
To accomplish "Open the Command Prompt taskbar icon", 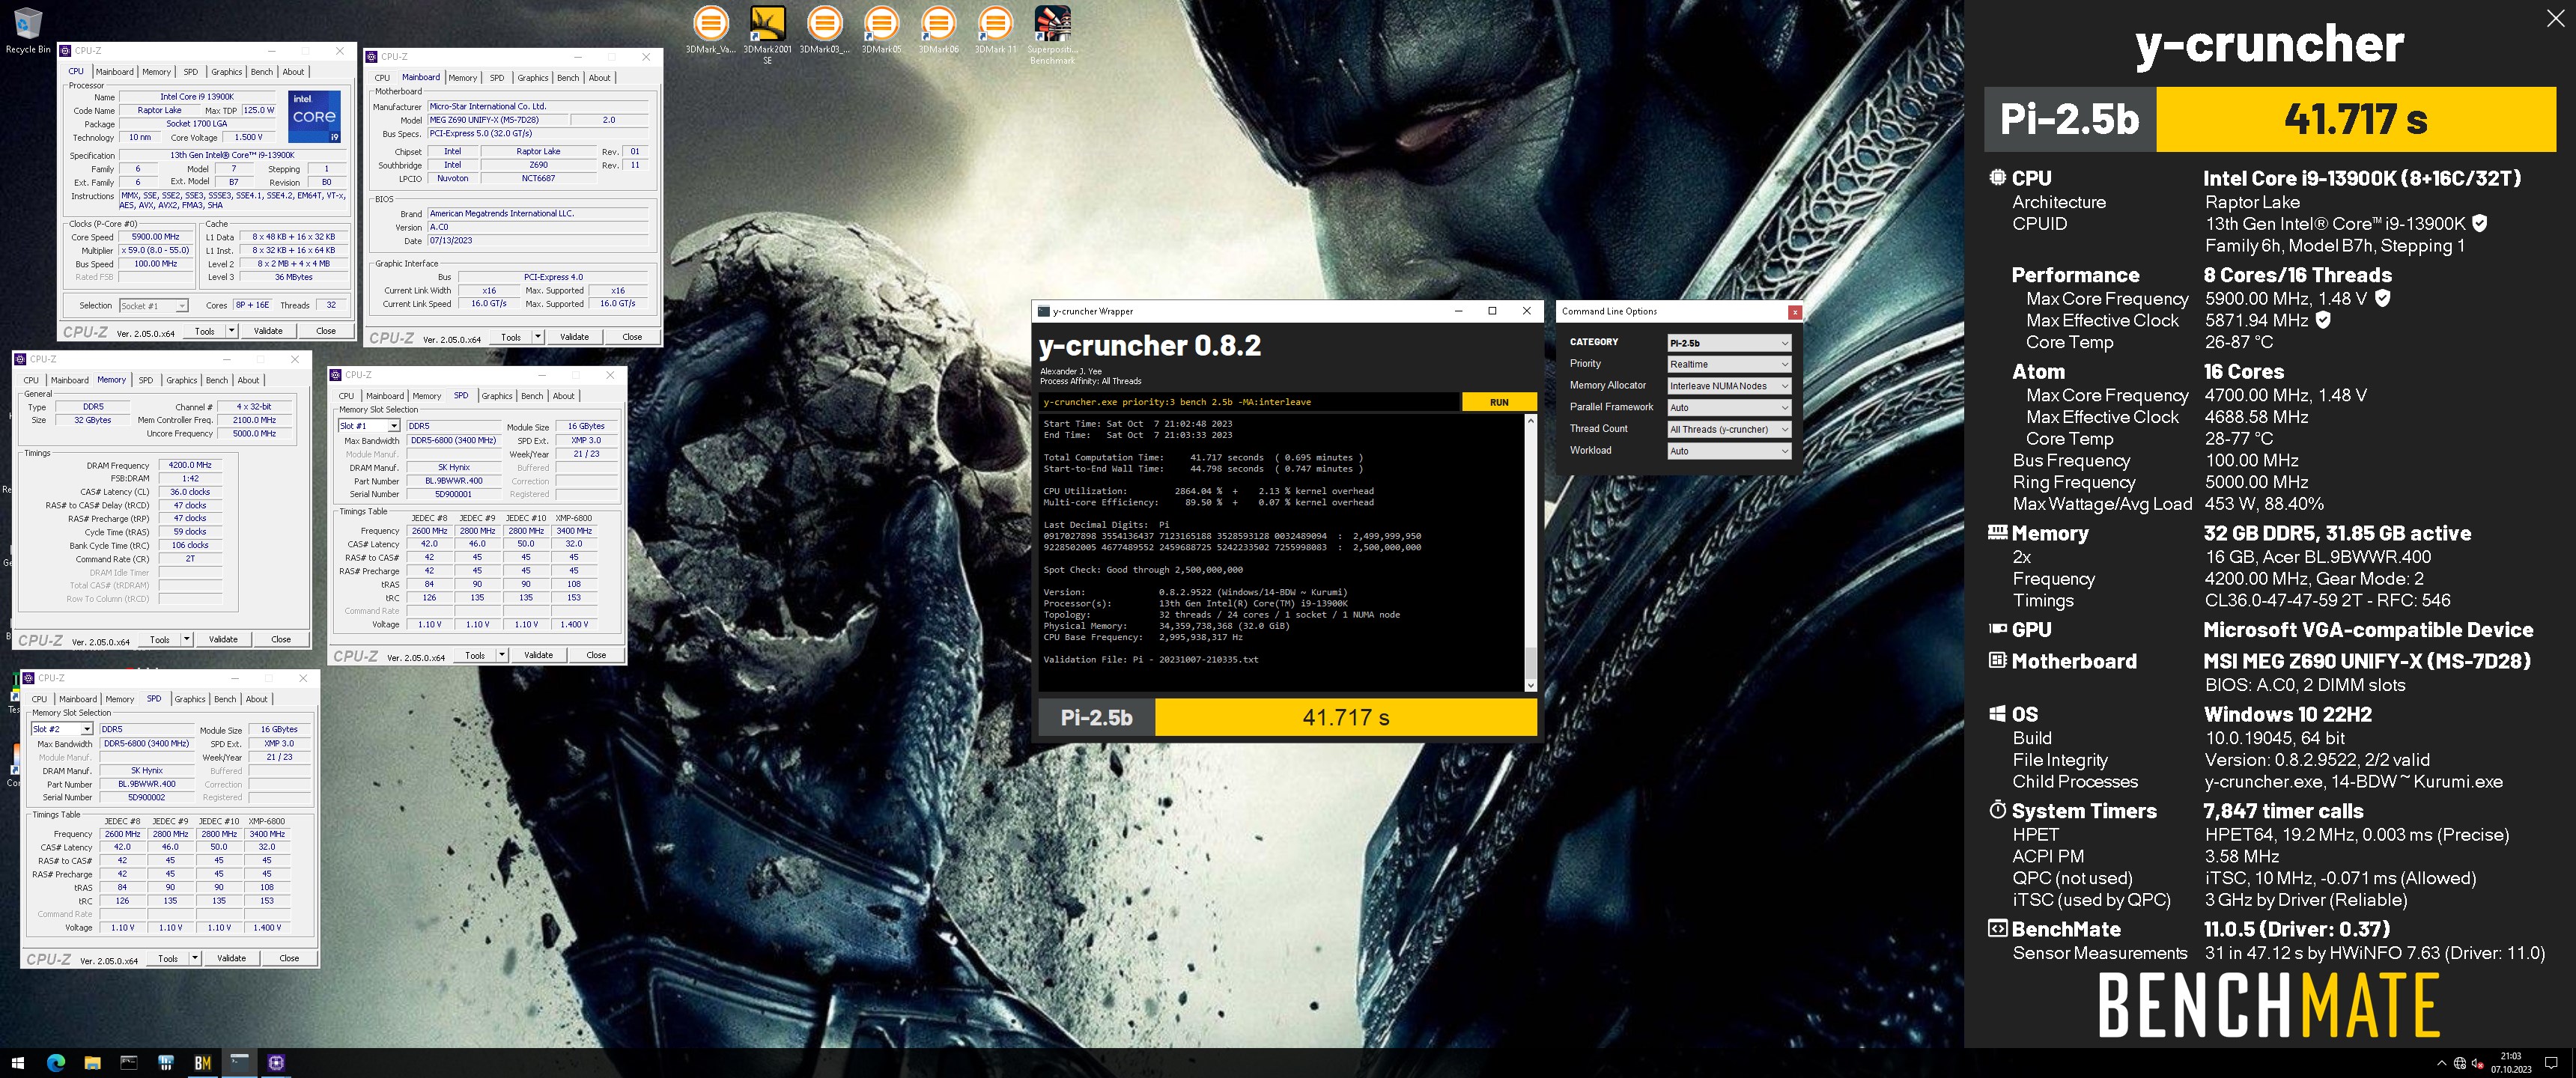I will (129, 1062).
